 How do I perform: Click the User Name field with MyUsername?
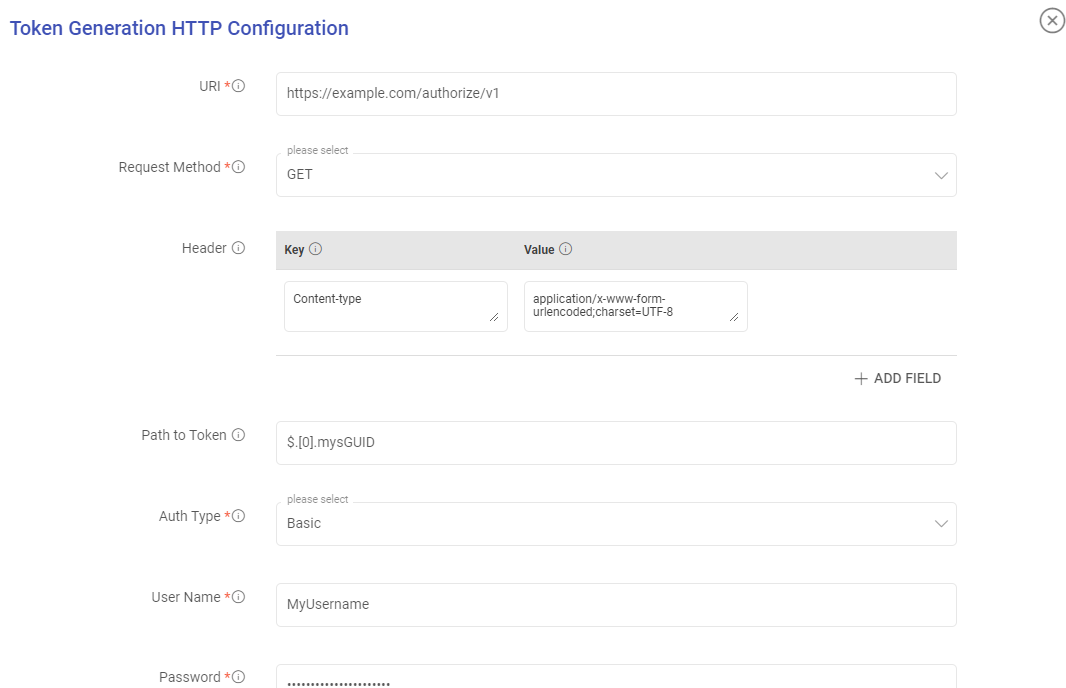pyautogui.click(x=616, y=604)
